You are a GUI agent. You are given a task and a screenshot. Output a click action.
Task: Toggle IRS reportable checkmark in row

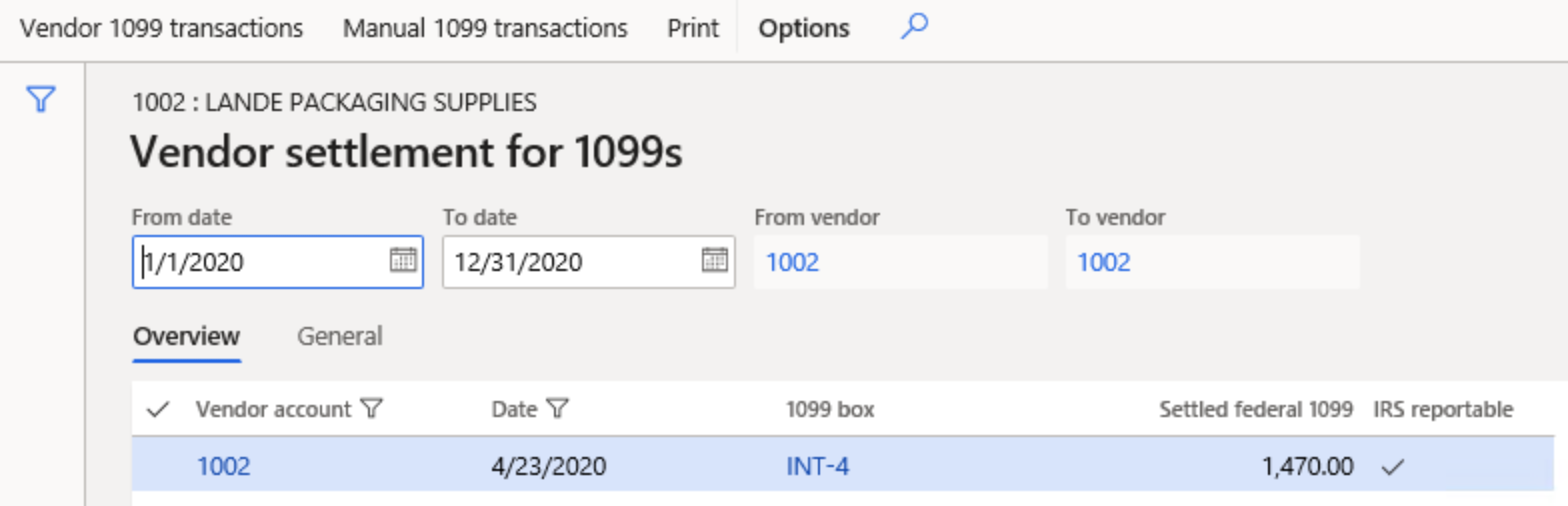[1389, 466]
